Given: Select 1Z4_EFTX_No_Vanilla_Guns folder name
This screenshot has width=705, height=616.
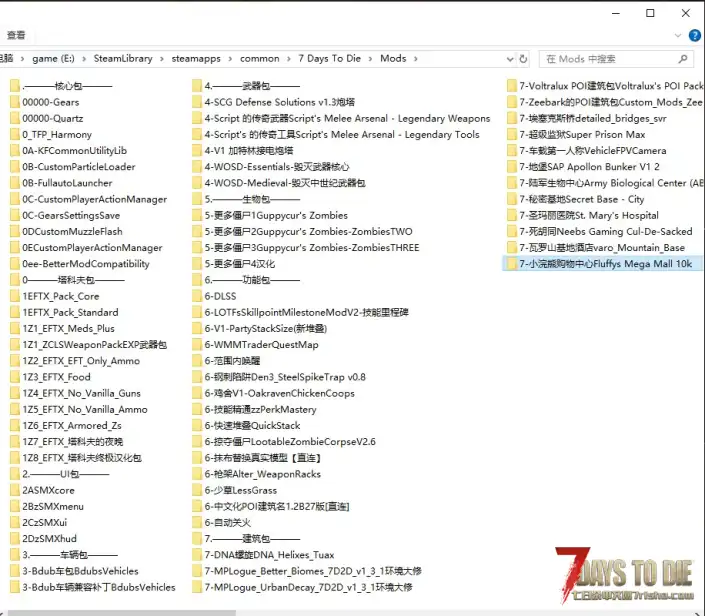Looking at the screenshot, I should 81,393.
